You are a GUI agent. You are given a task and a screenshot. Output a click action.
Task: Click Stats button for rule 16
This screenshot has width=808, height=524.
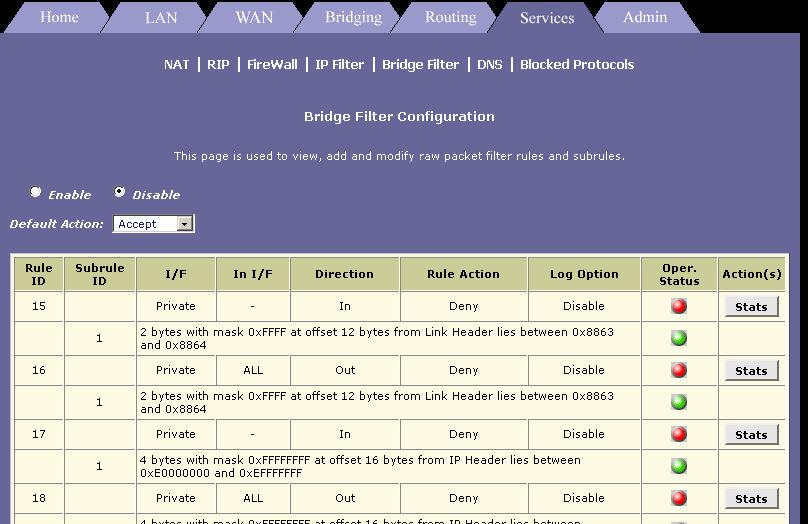[751, 370]
